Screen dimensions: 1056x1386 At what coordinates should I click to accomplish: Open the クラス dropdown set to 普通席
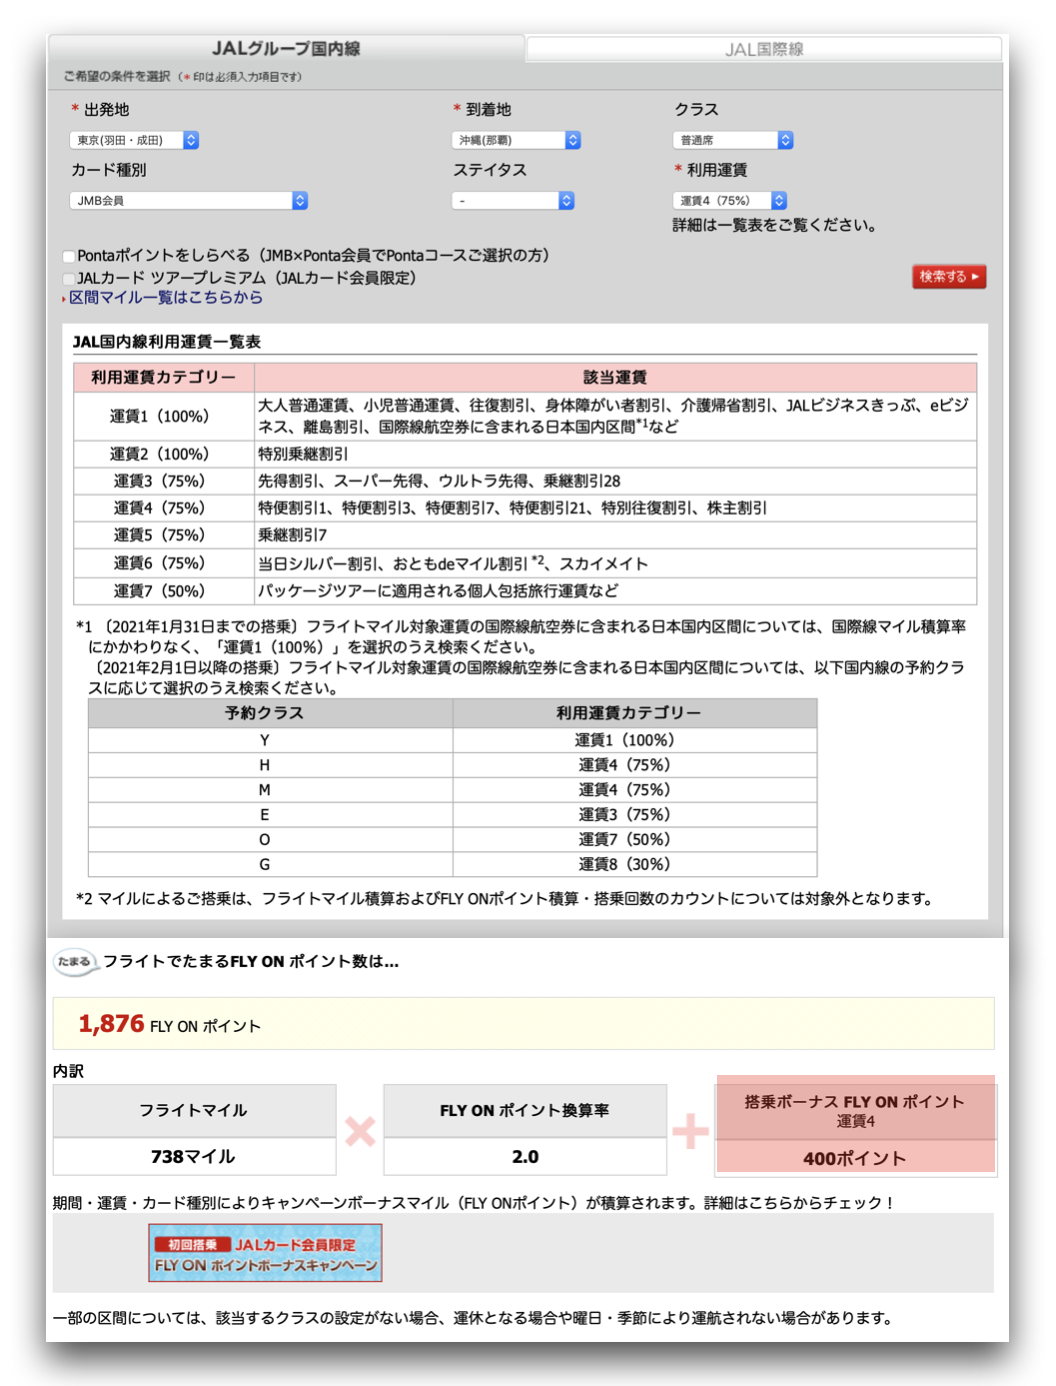point(733,140)
